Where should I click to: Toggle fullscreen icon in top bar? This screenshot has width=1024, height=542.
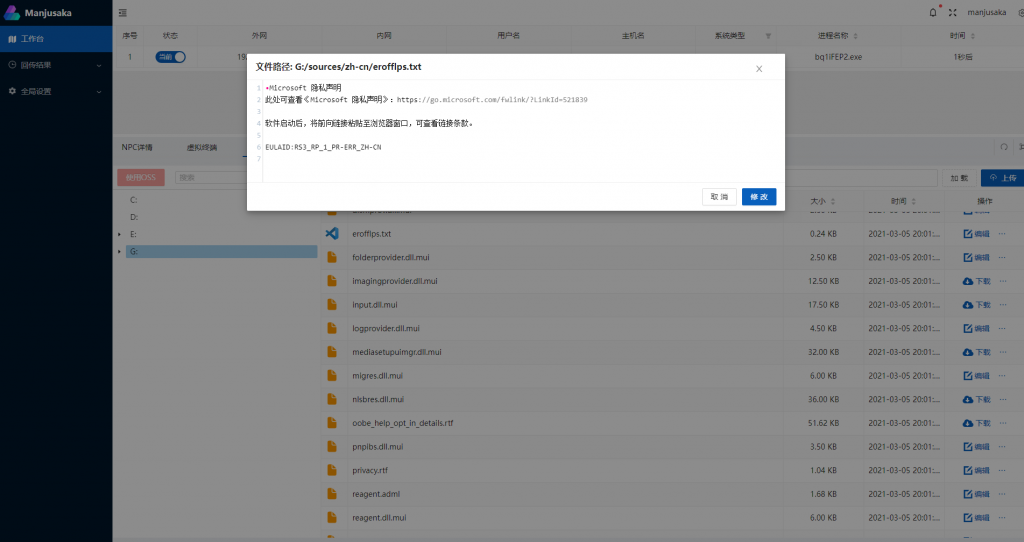pyautogui.click(x=953, y=12)
